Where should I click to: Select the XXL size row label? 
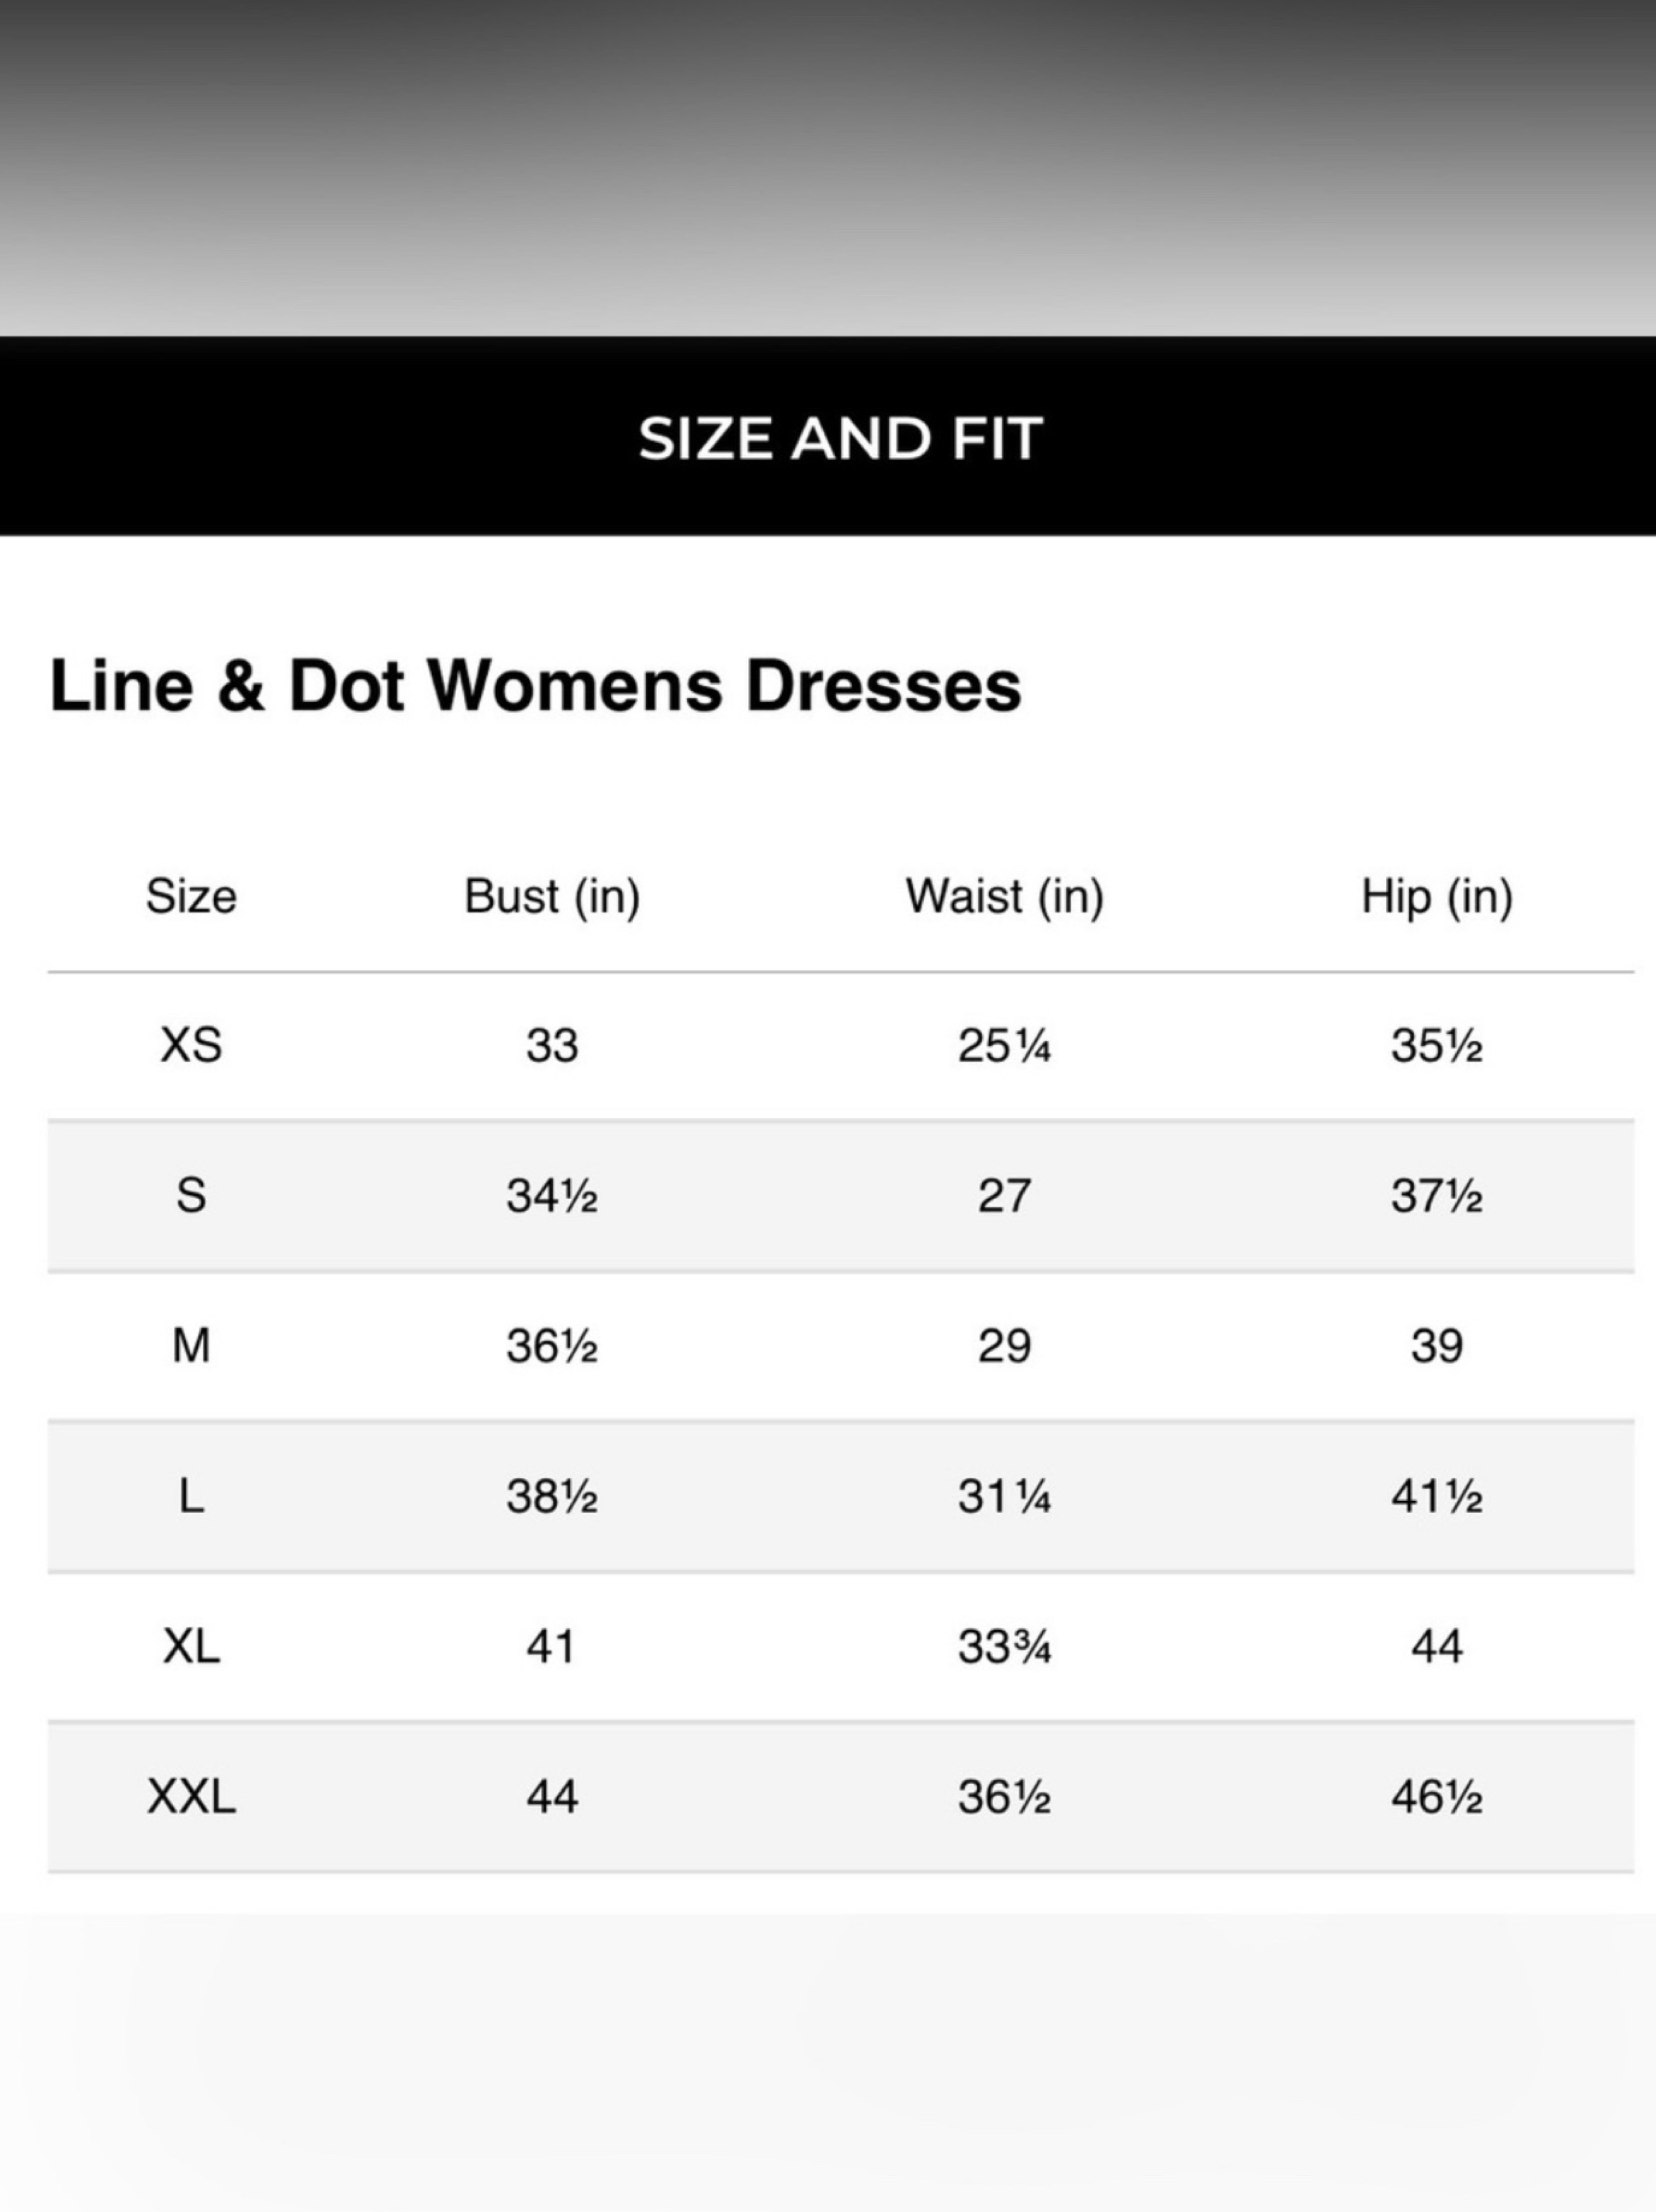[191, 1797]
